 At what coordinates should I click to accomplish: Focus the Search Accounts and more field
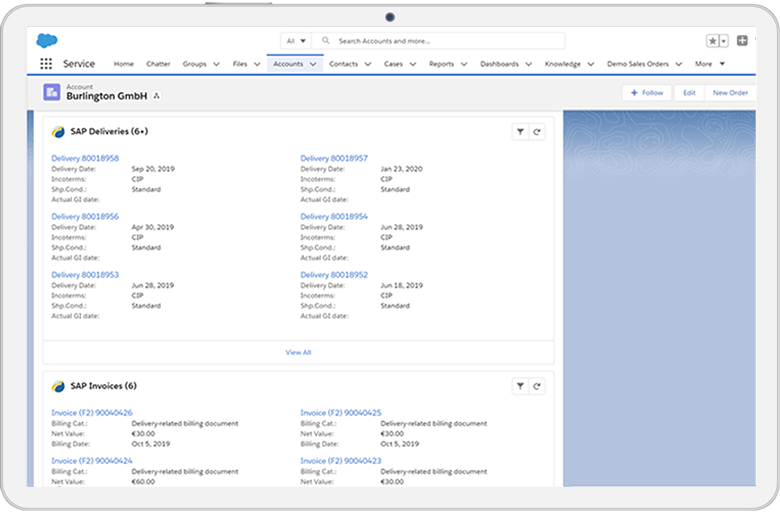[x=438, y=41]
